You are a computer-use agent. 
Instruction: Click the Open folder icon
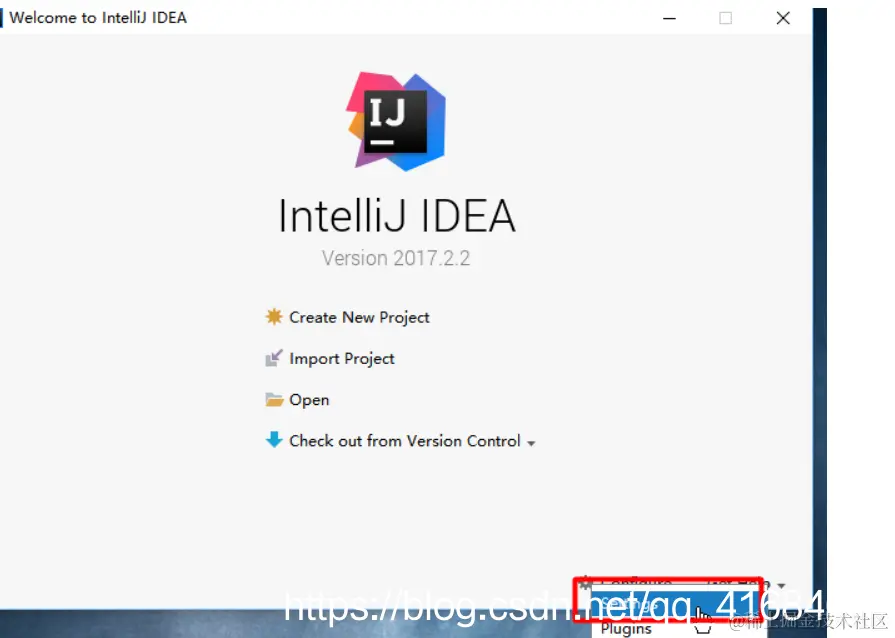[274, 399]
